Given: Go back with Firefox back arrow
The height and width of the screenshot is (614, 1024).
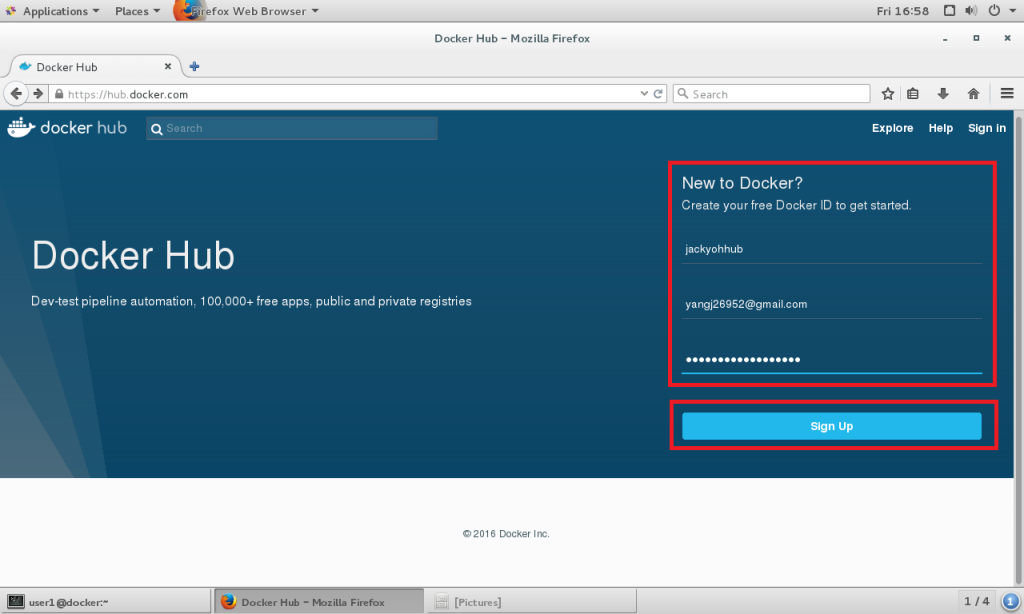Looking at the screenshot, I should tap(16, 94).
